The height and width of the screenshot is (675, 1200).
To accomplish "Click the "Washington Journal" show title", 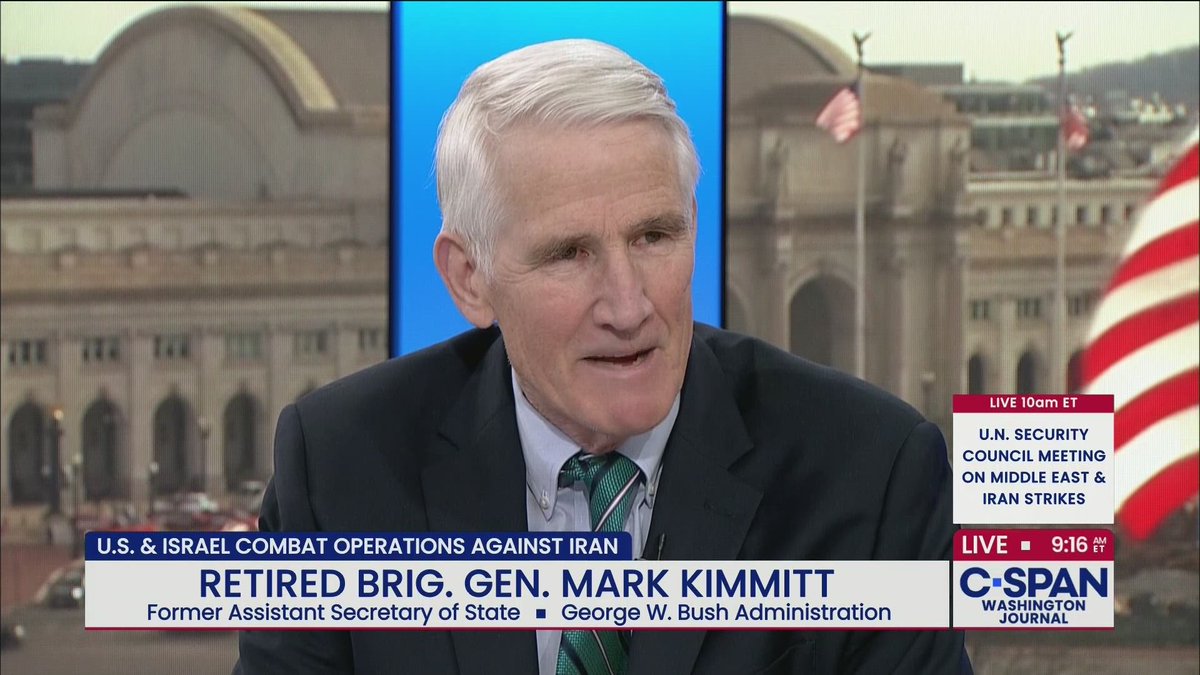I will point(1033,611).
